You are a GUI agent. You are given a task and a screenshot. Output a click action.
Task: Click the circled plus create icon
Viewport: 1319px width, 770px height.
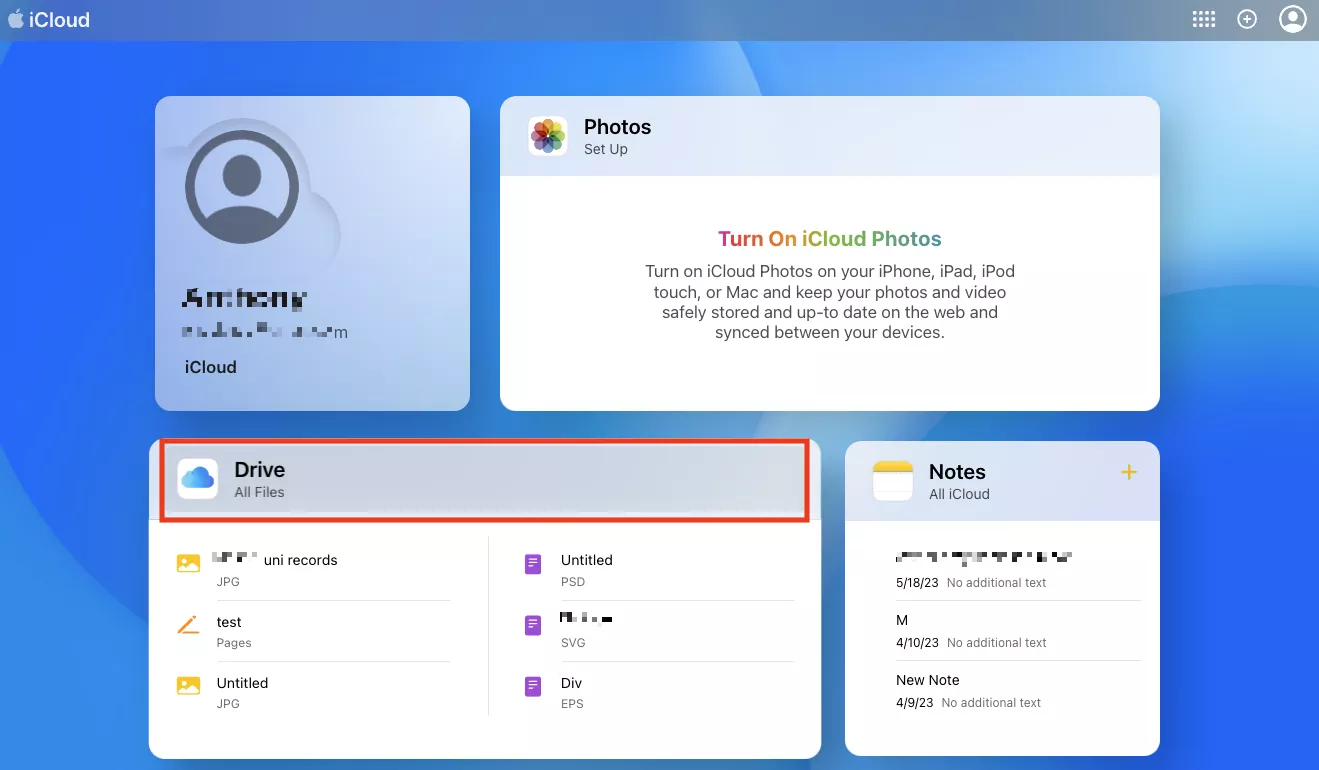click(1247, 19)
